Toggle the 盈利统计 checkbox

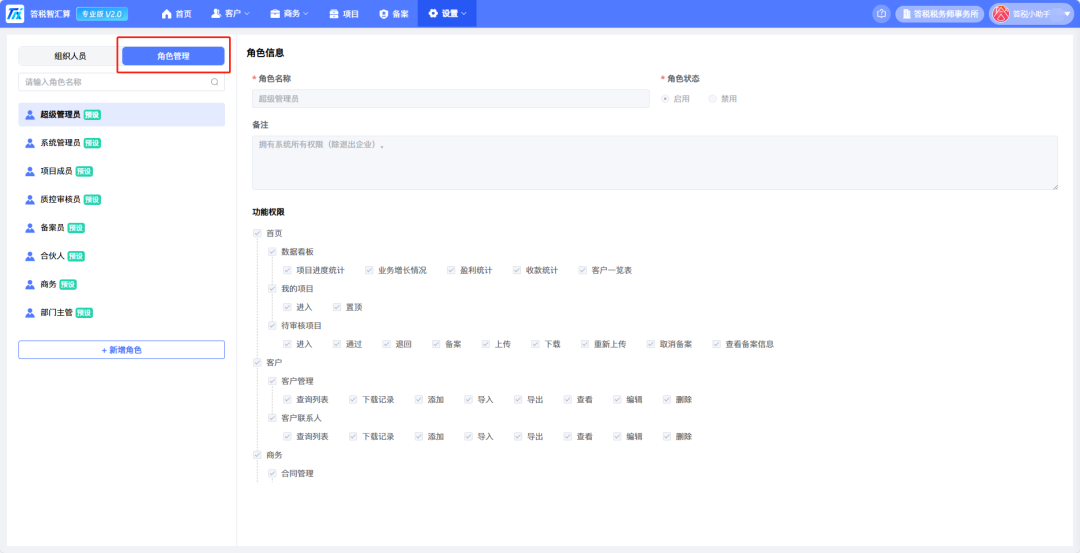pos(451,271)
